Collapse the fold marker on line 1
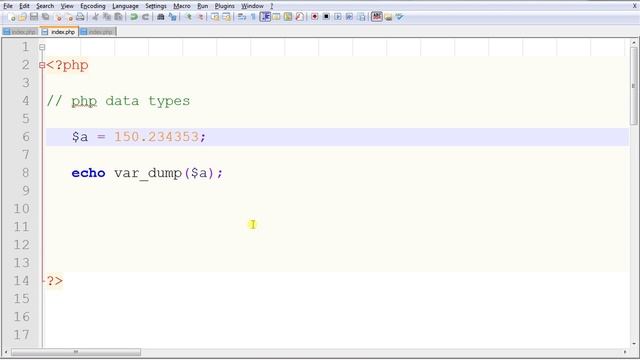Viewport: 640px width, 360px height. click(42, 47)
